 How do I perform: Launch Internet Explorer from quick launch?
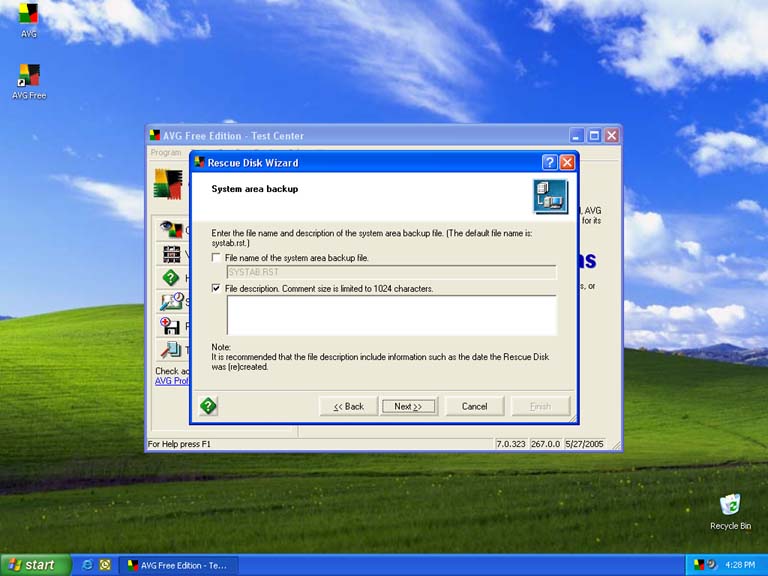pyautogui.click(x=87, y=565)
